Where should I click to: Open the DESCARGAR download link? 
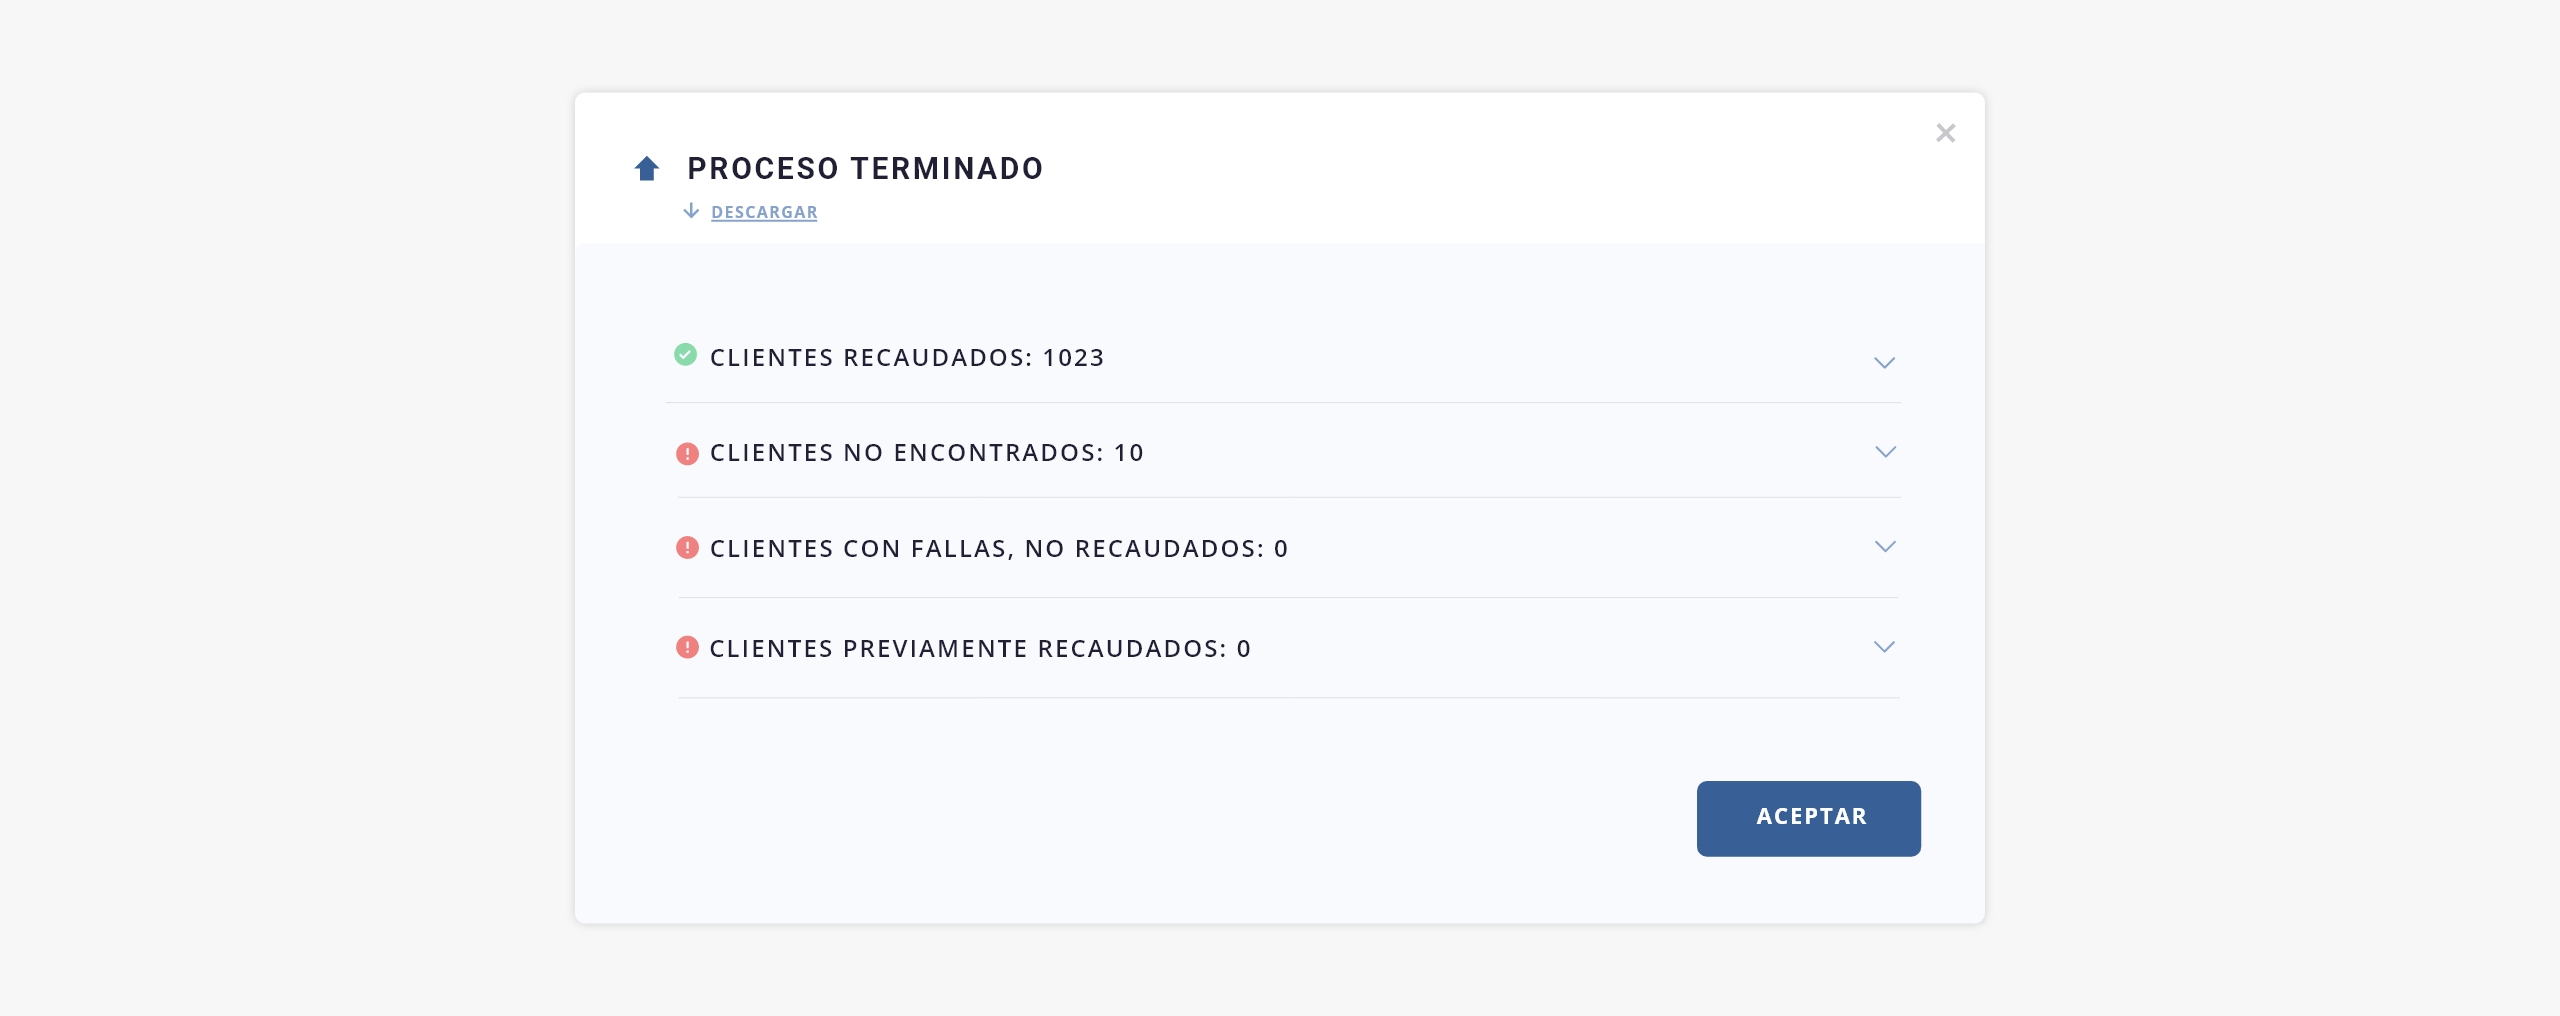click(764, 212)
